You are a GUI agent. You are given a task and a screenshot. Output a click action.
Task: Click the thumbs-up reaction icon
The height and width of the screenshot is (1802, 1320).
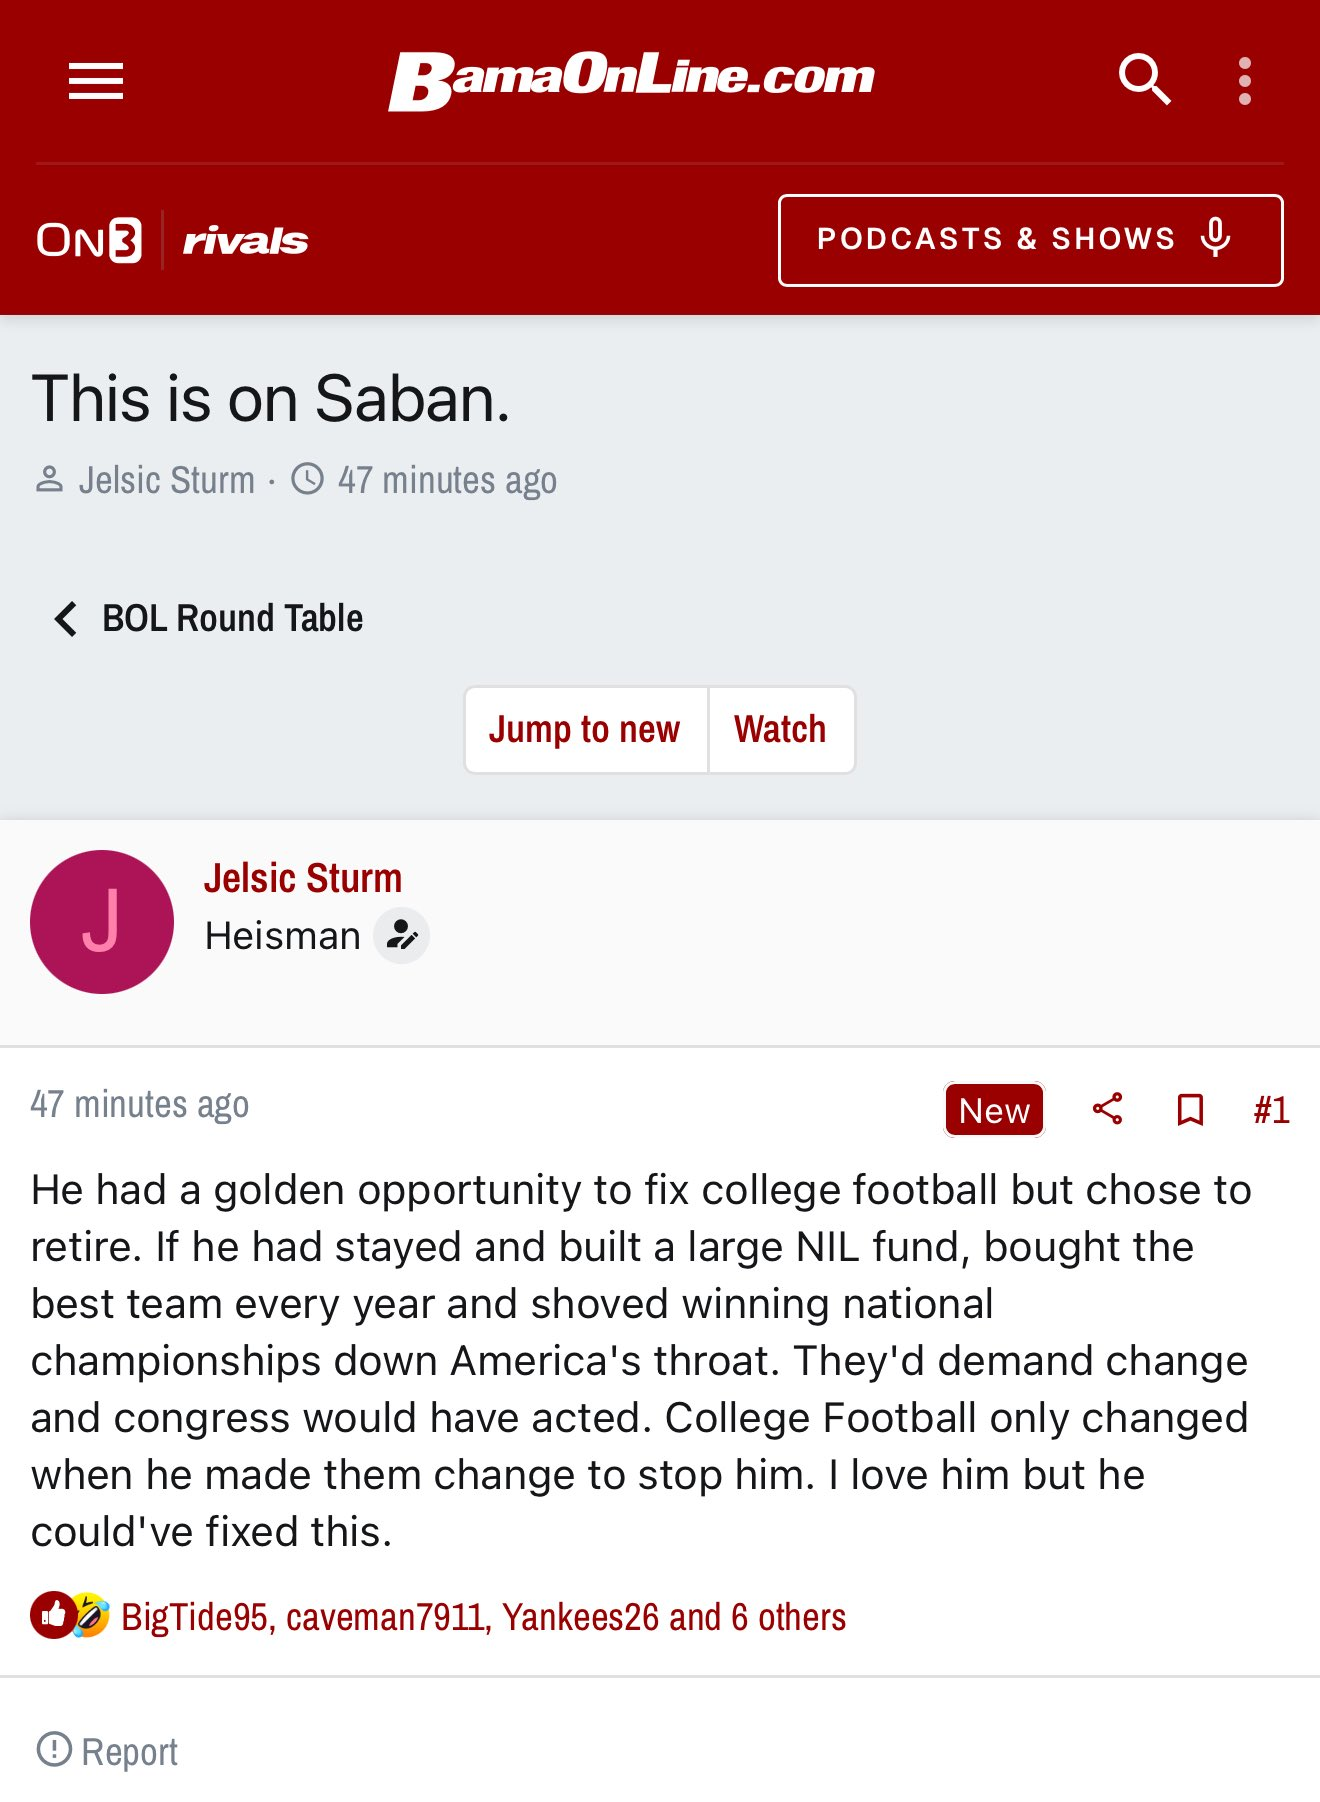coord(54,1615)
